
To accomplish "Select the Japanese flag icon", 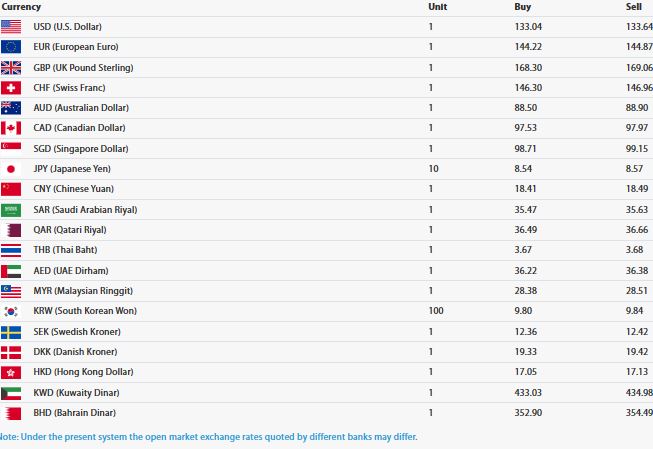I will tap(11, 169).
